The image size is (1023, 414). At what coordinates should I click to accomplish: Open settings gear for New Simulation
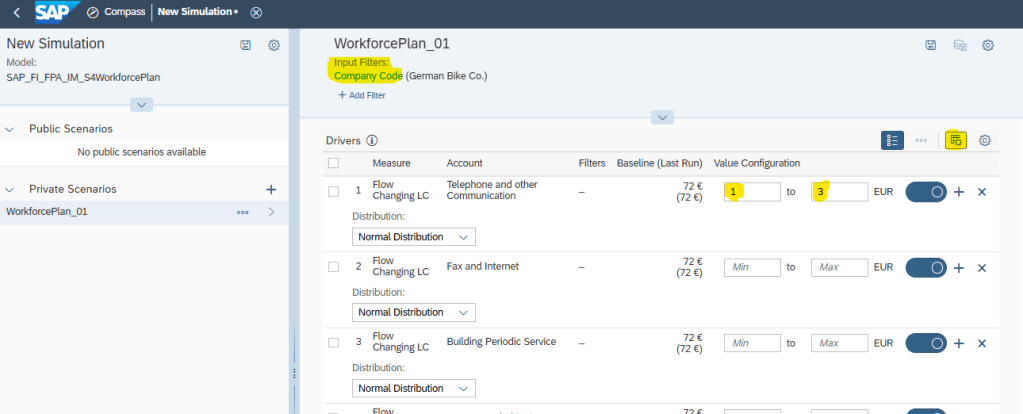273,45
